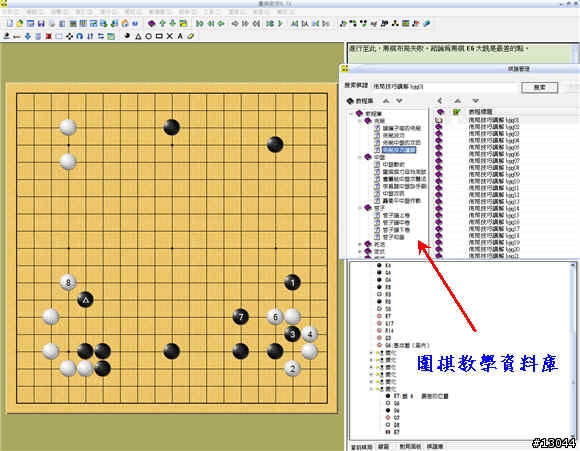This screenshot has width=580, height=451.
Task: Expand the 死活 category tree node
Action: coord(360,245)
